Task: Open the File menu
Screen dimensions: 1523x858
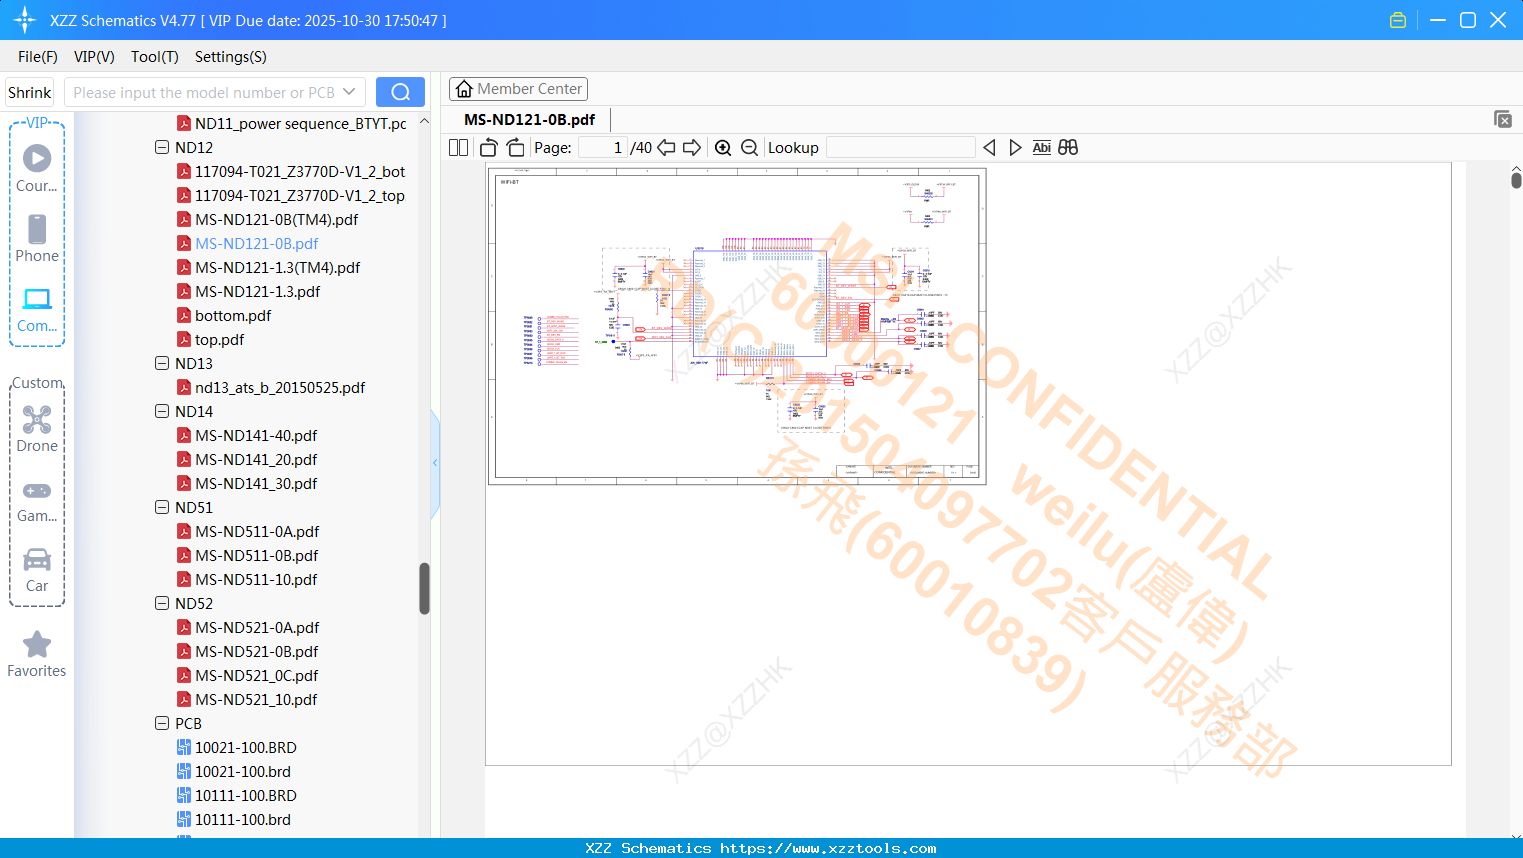Action: (38, 56)
